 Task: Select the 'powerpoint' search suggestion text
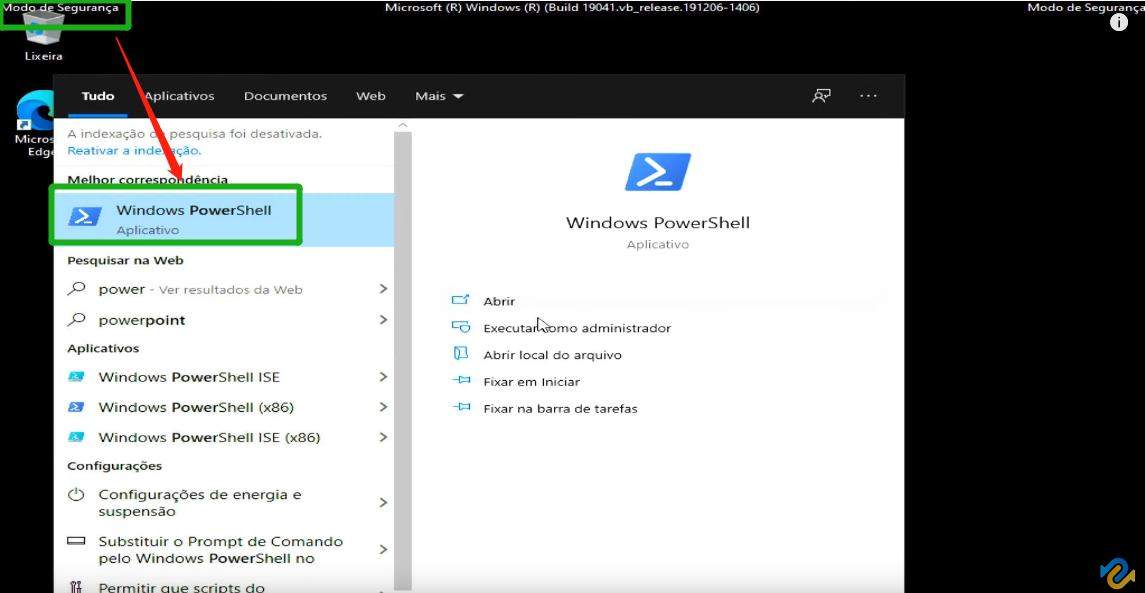point(142,320)
